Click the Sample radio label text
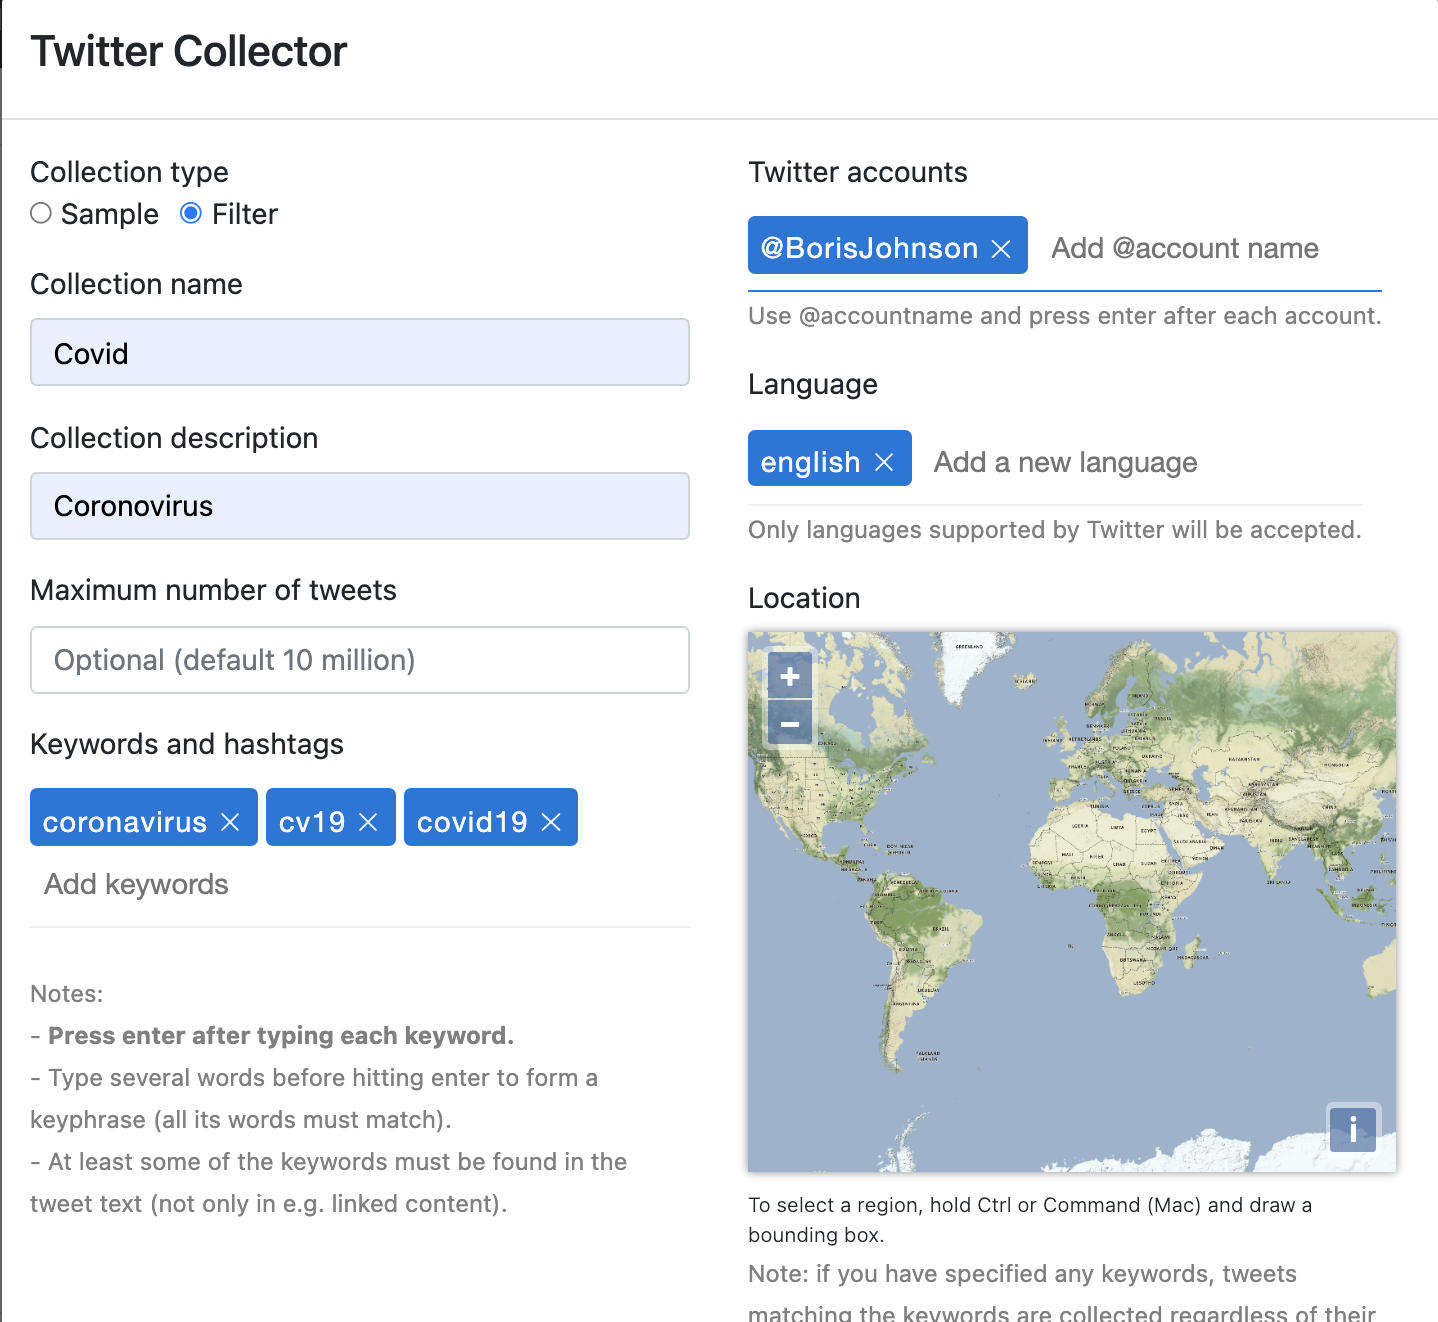Viewport: 1438px width, 1322px height. [110, 214]
